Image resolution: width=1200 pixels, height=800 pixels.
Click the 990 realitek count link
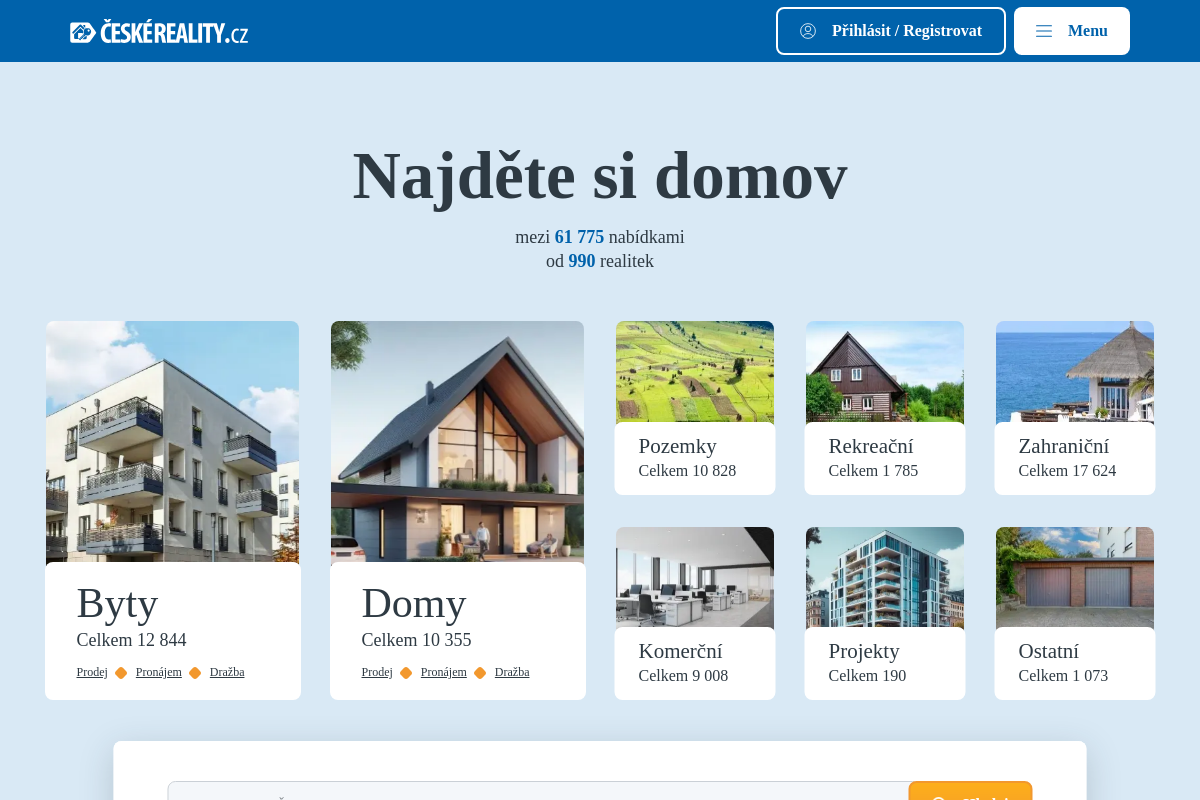pos(581,260)
